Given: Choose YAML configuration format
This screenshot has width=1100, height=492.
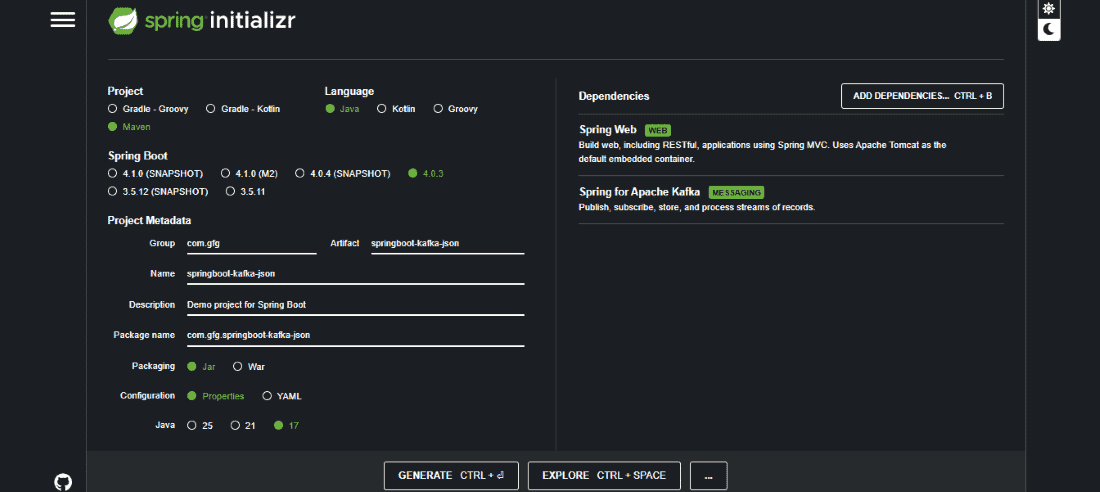Looking at the screenshot, I should (x=282, y=396).
